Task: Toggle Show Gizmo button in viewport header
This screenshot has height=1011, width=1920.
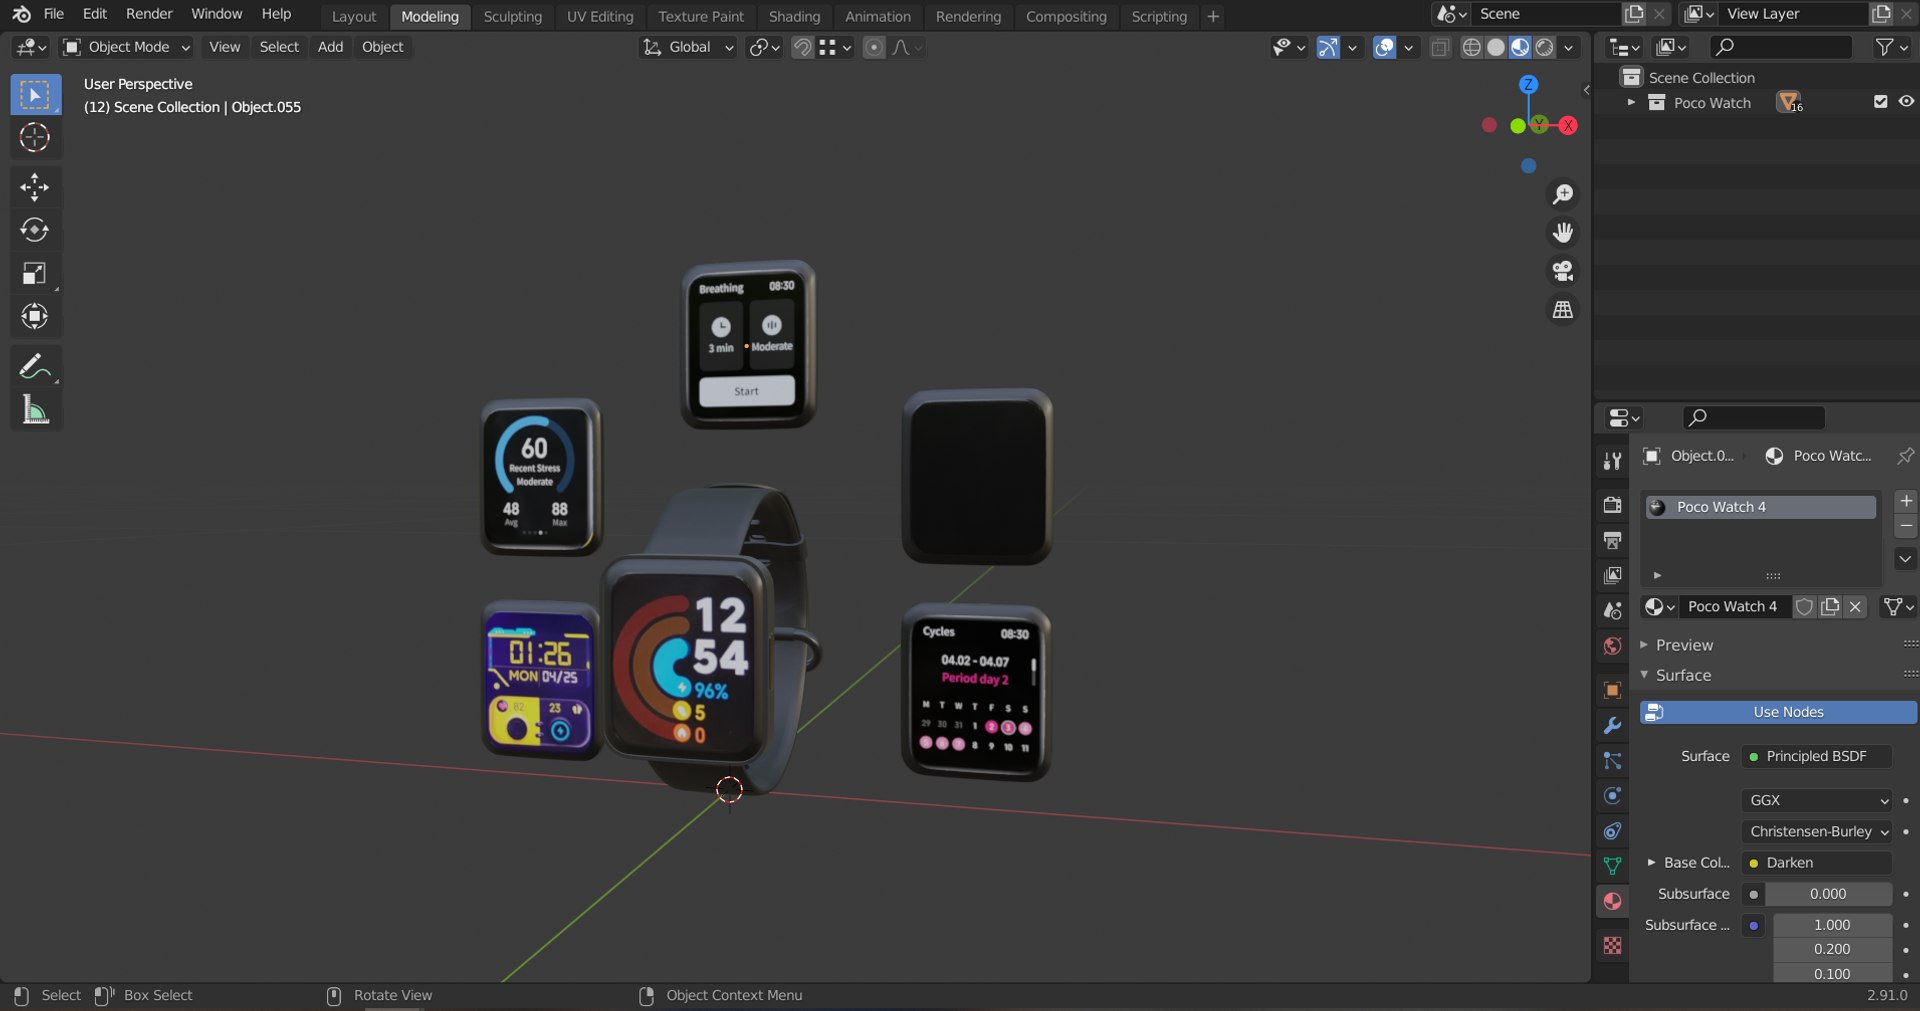Action: [1327, 47]
